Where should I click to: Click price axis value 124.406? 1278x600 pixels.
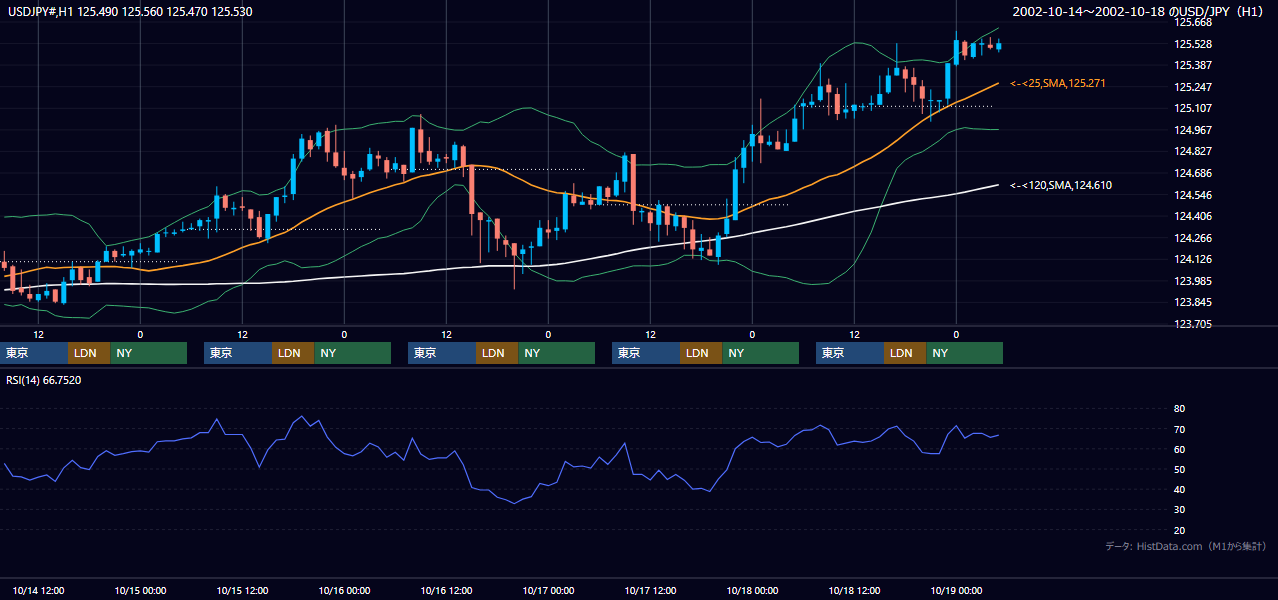point(1193,216)
